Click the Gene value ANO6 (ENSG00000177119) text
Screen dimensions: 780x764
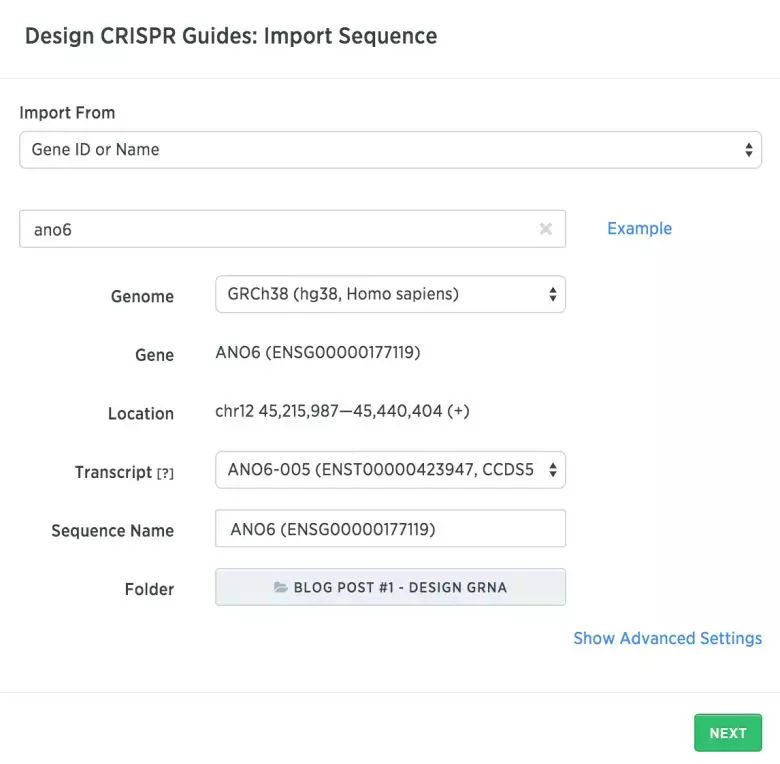pyautogui.click(x=318, y=354)
